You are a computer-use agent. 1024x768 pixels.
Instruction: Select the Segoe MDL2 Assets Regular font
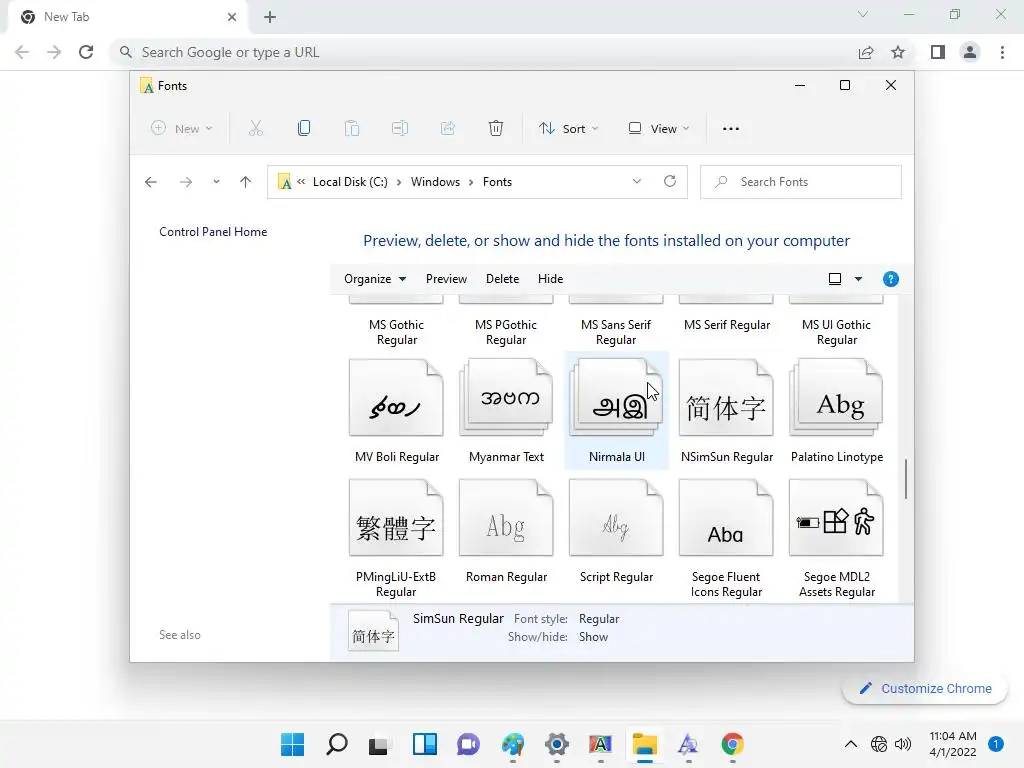coord(837,539)
